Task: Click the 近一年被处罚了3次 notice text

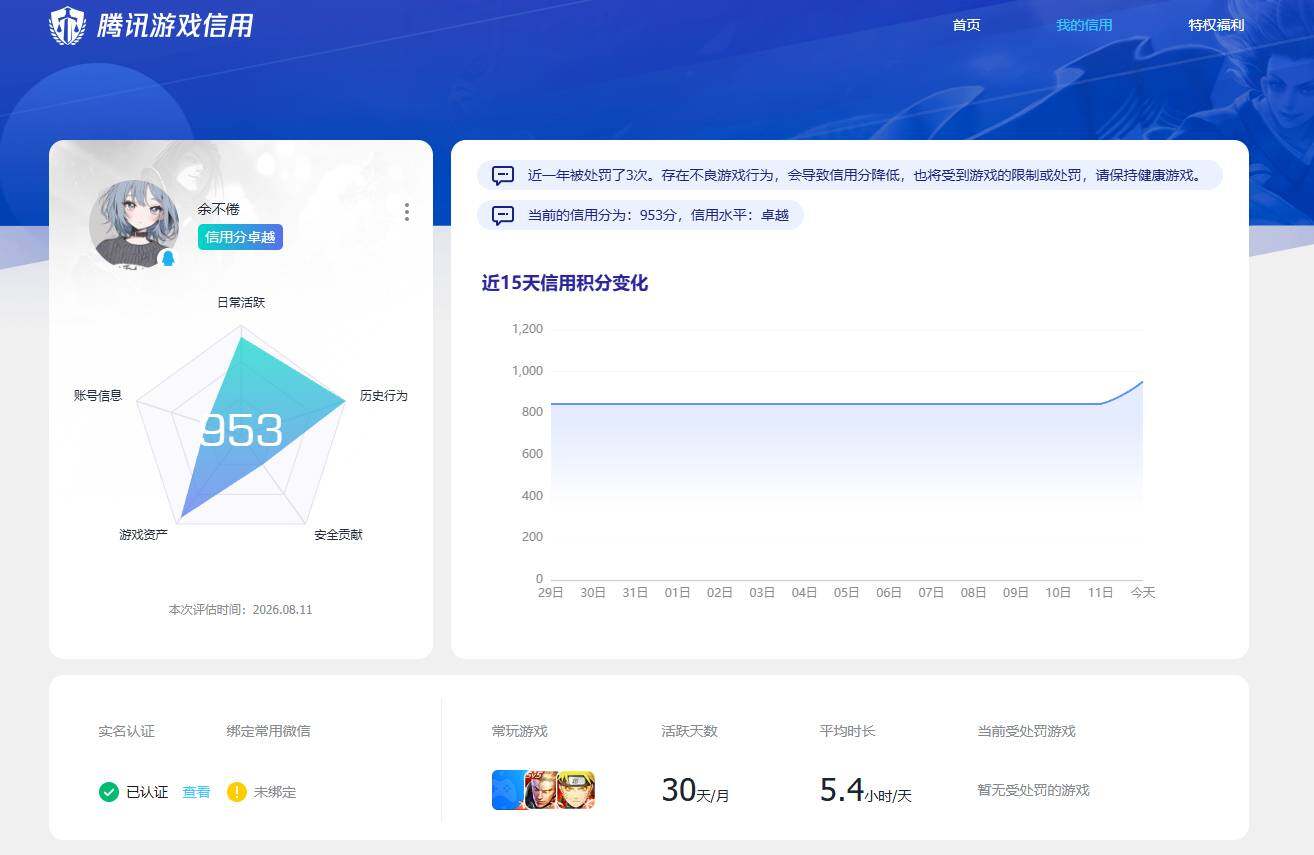Action: tap(865, 175)
